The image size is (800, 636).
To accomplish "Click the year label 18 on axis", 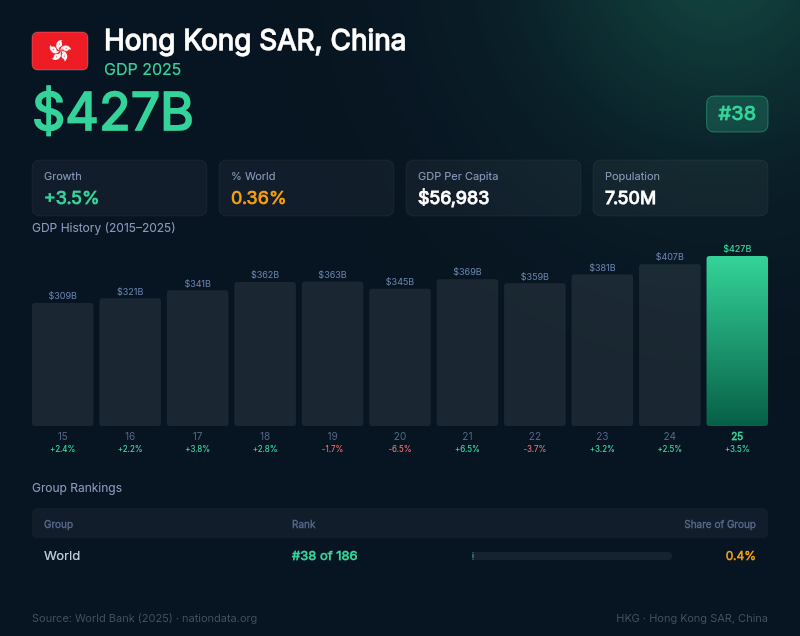I will point(265,436).
